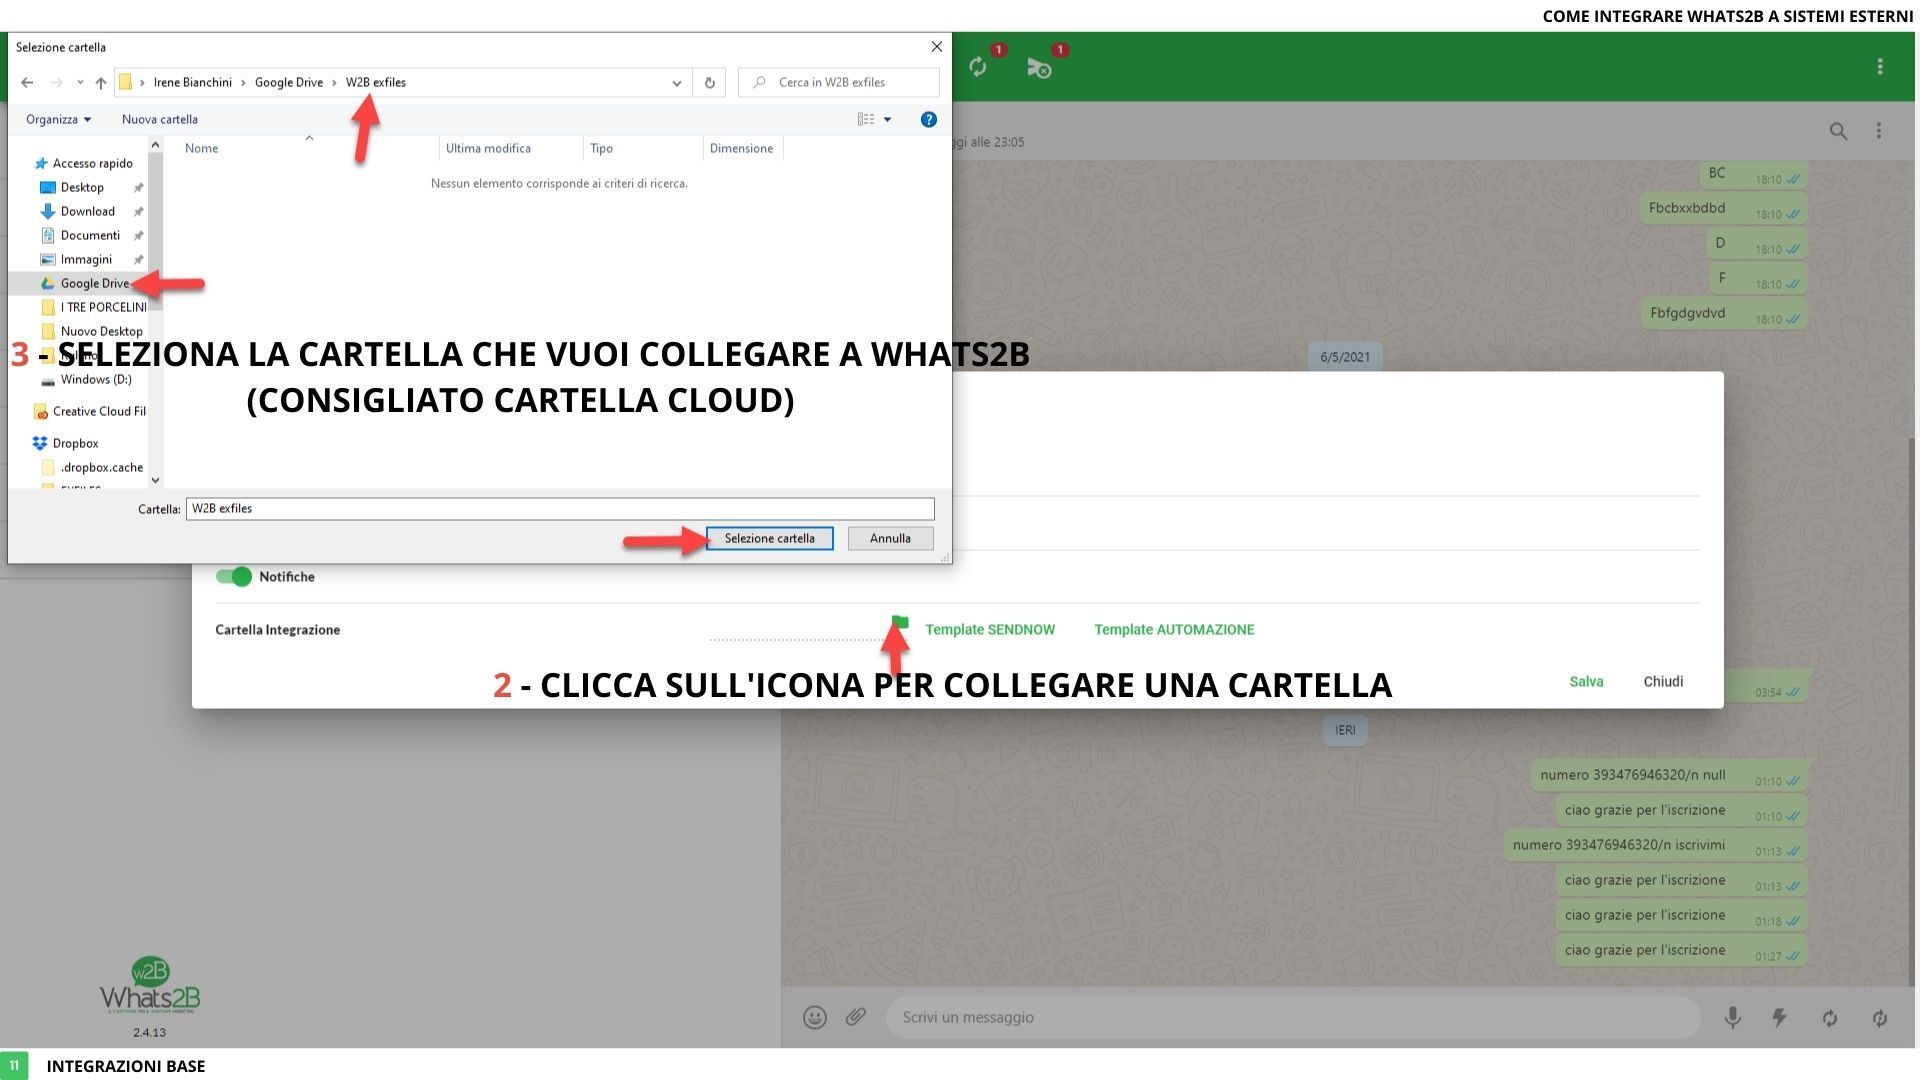Select Accesso rapido in the sidebar
The height and width of the screenshot is (1080, 1920).
[92, 163]
